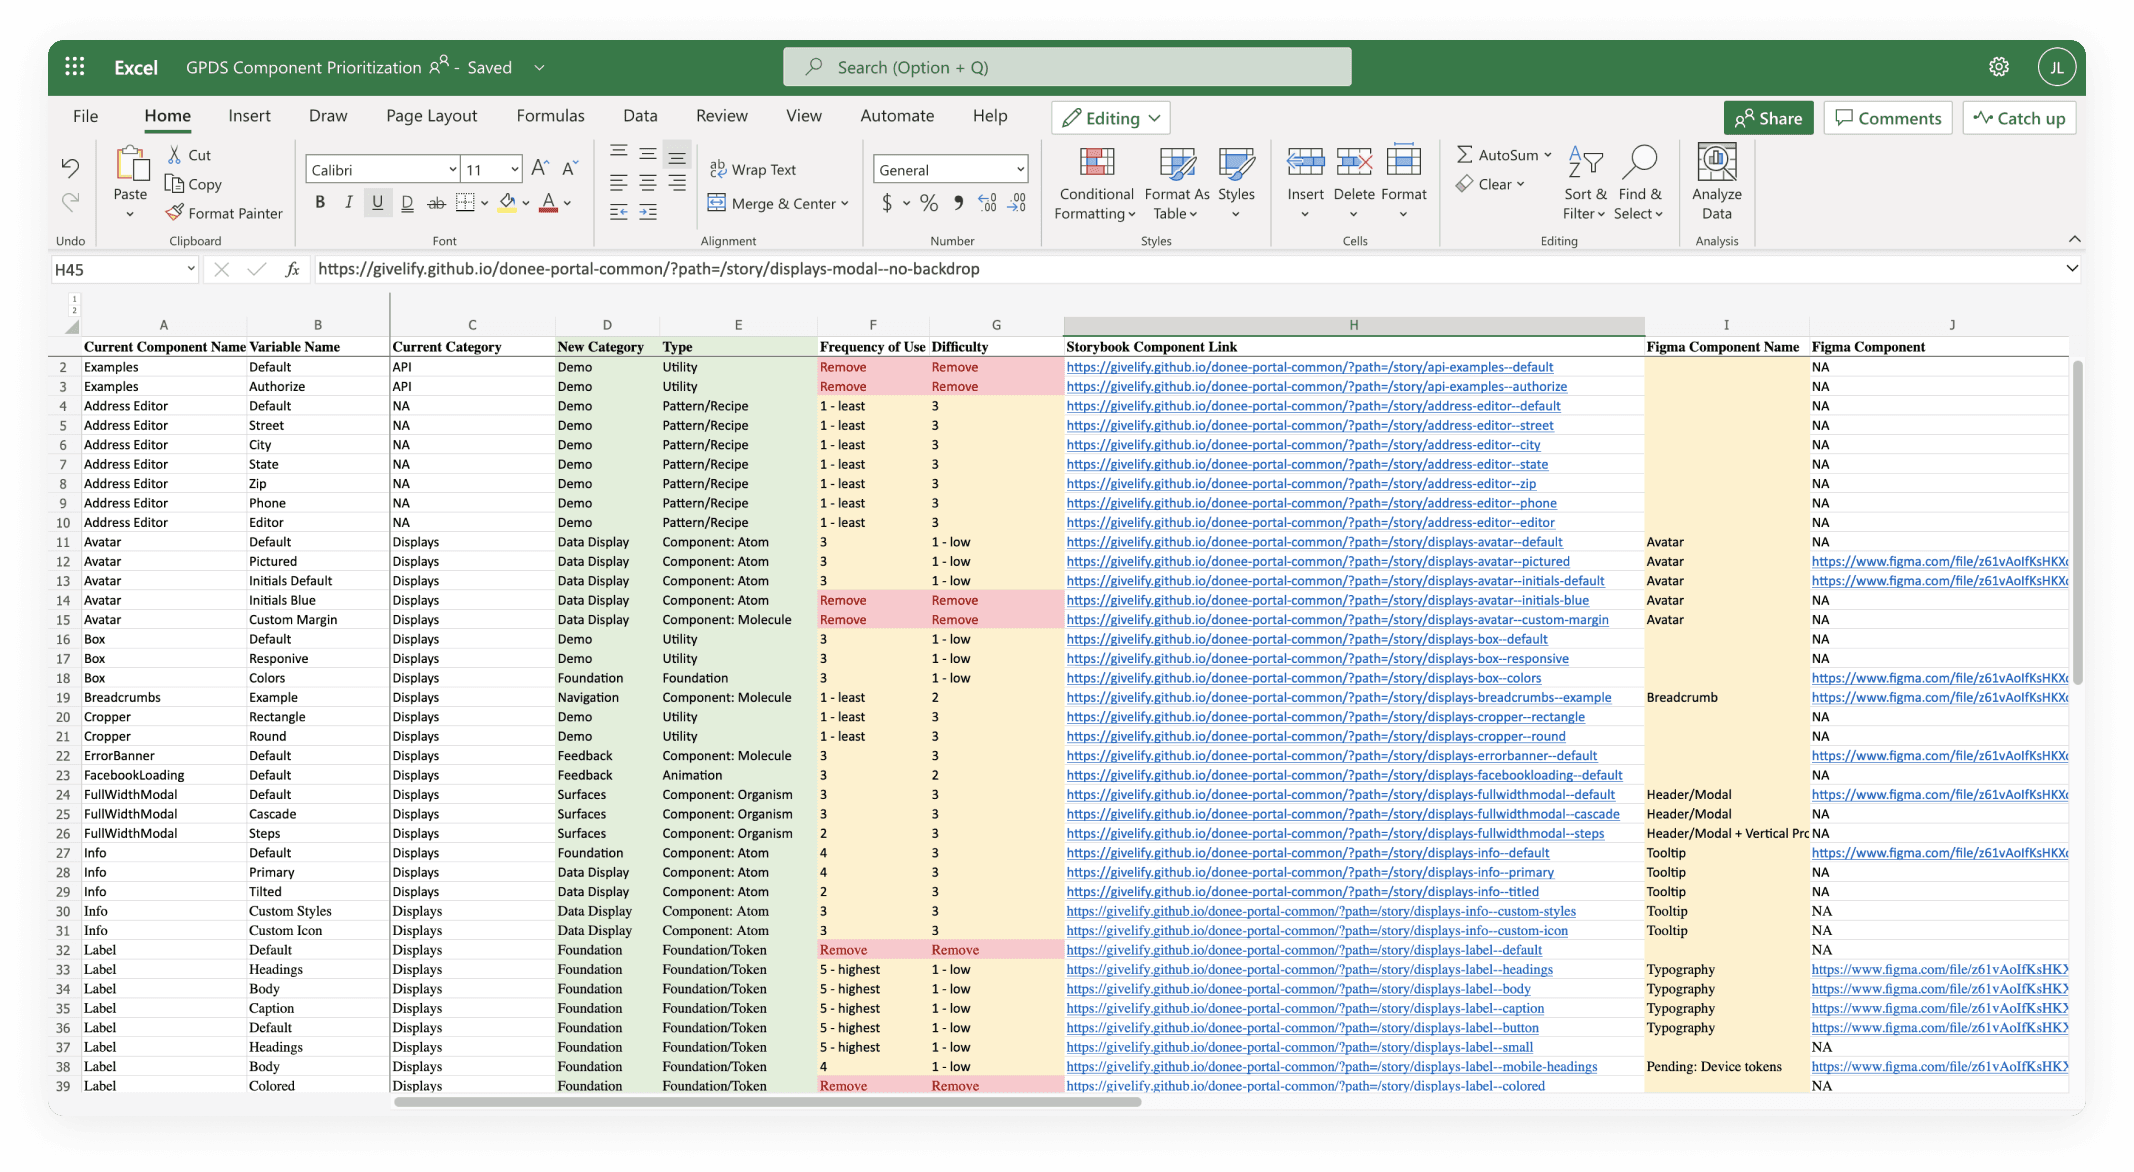Toggle bold formatting

tap(320, 203)
